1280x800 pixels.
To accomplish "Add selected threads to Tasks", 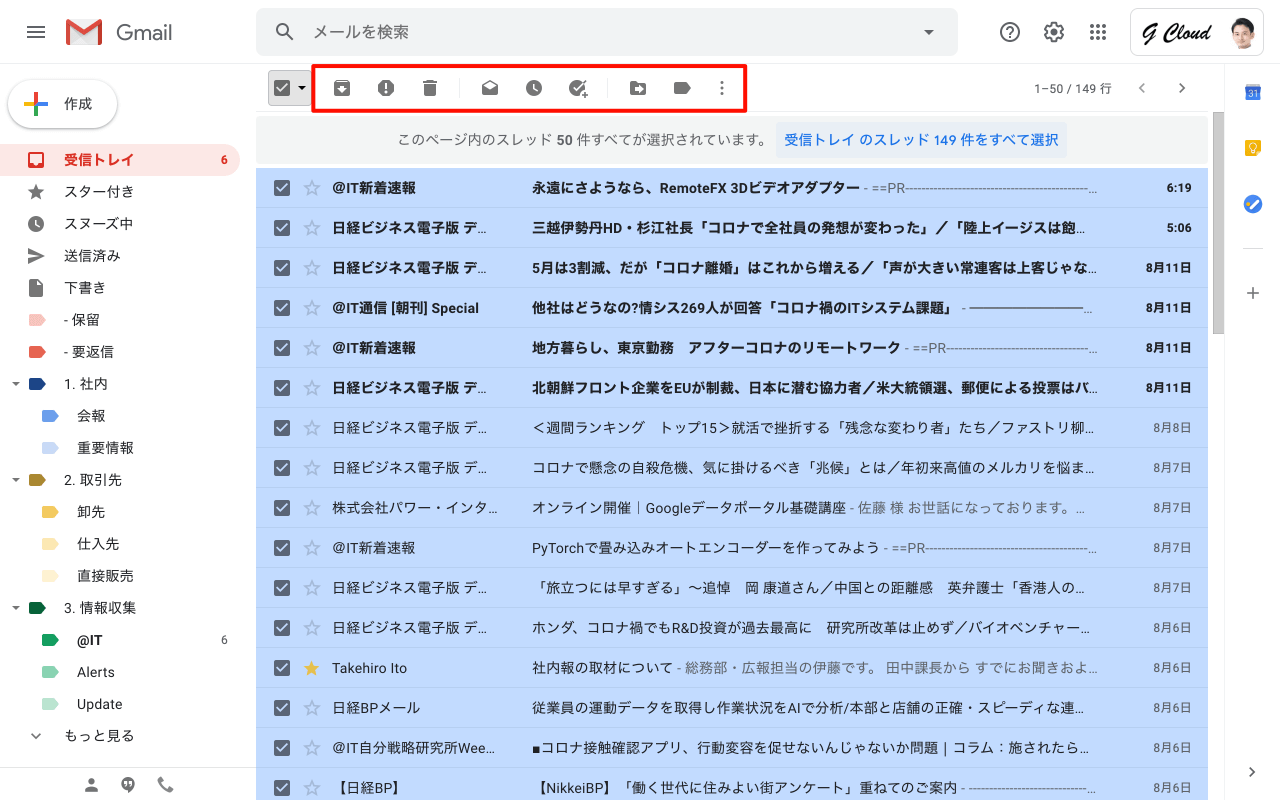I will coord(578,88).
